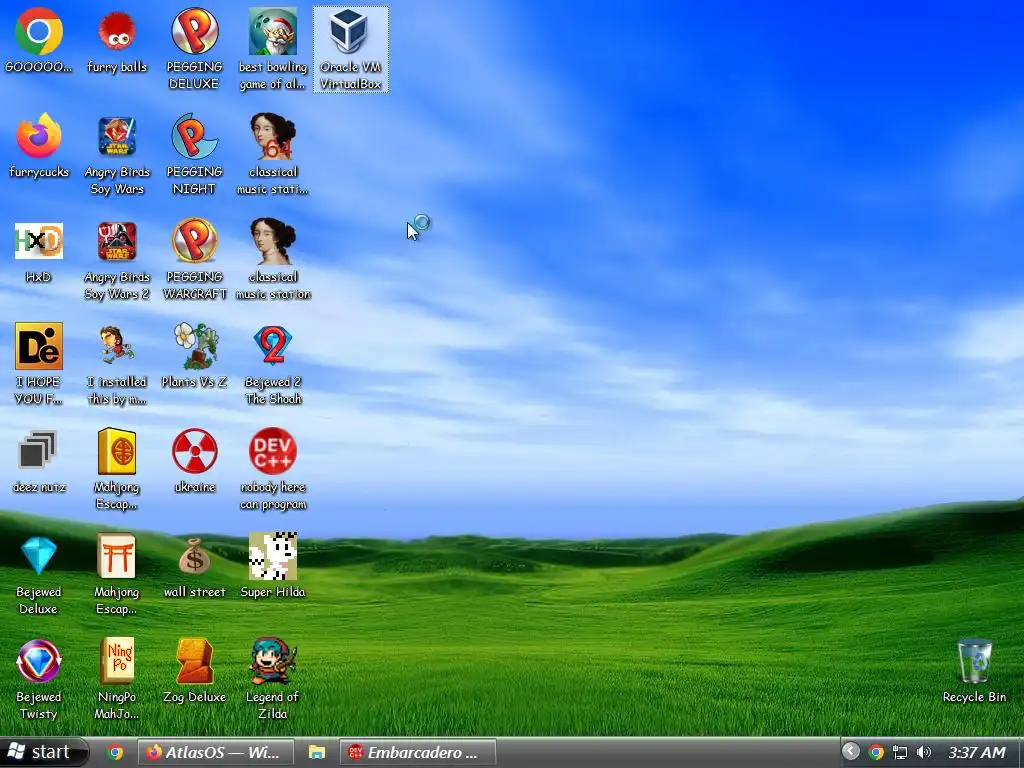Click the 3:37 AM taskbar clock

[977, 752]
